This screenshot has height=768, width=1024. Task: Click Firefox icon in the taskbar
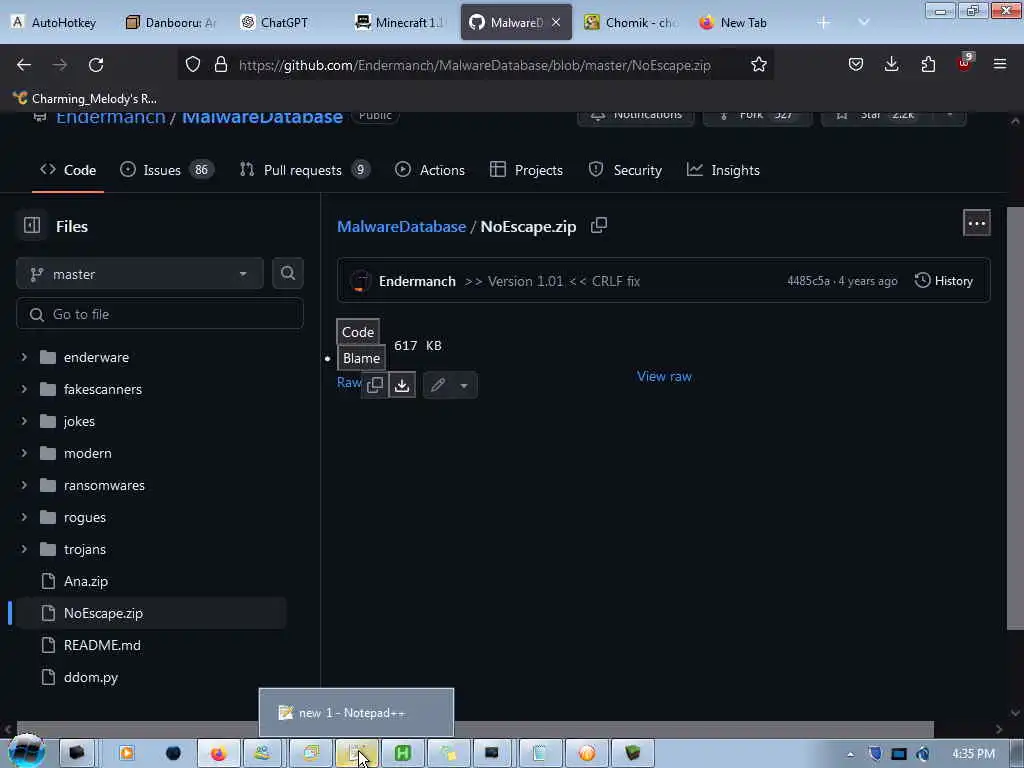[x=218, y=754]
